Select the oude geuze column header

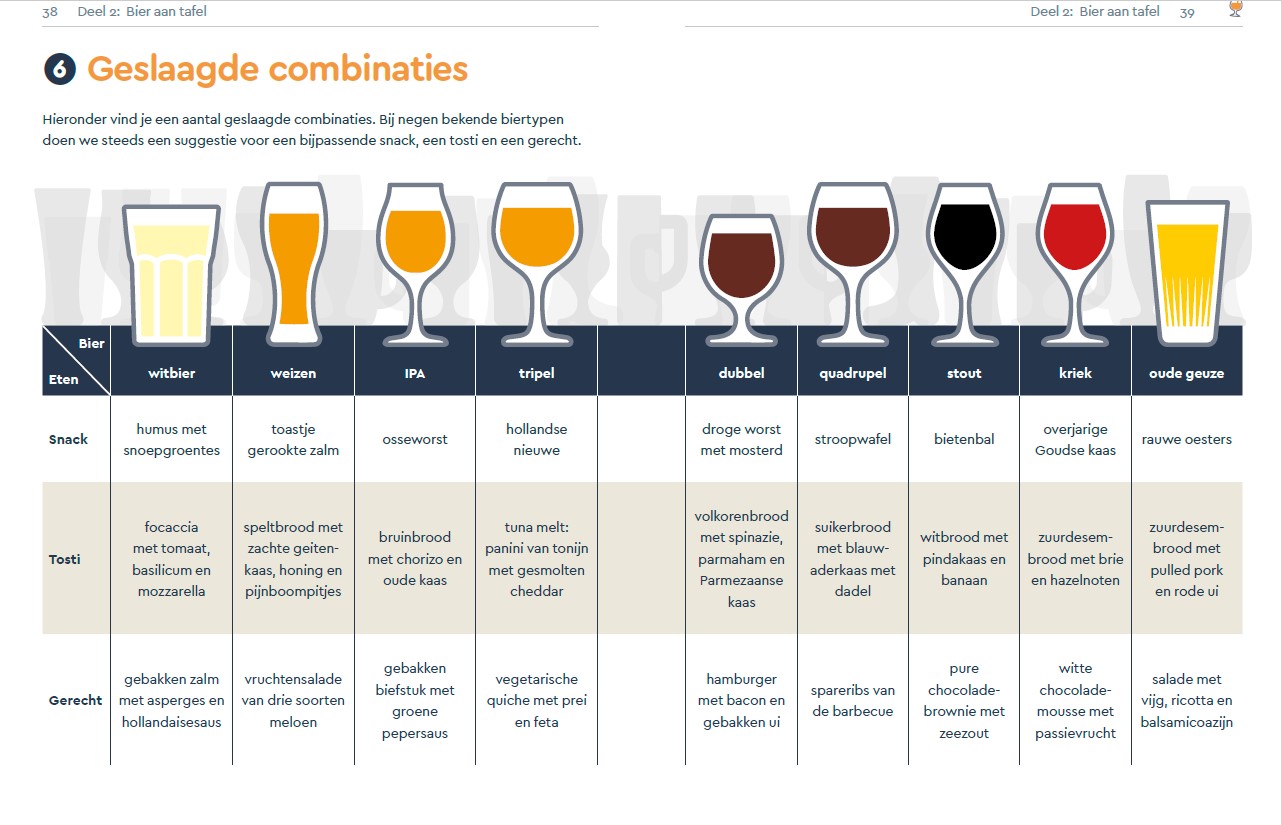(1187, 373)
